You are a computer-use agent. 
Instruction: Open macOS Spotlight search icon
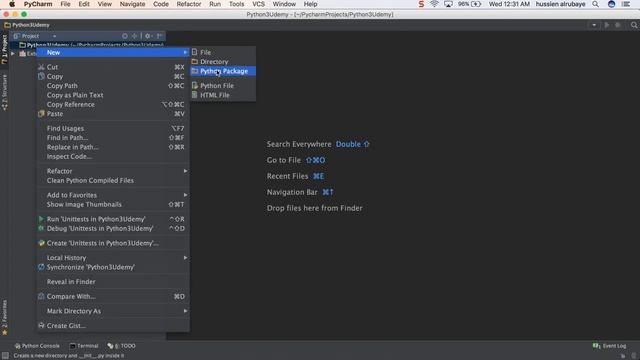click(x=596, y=4)
